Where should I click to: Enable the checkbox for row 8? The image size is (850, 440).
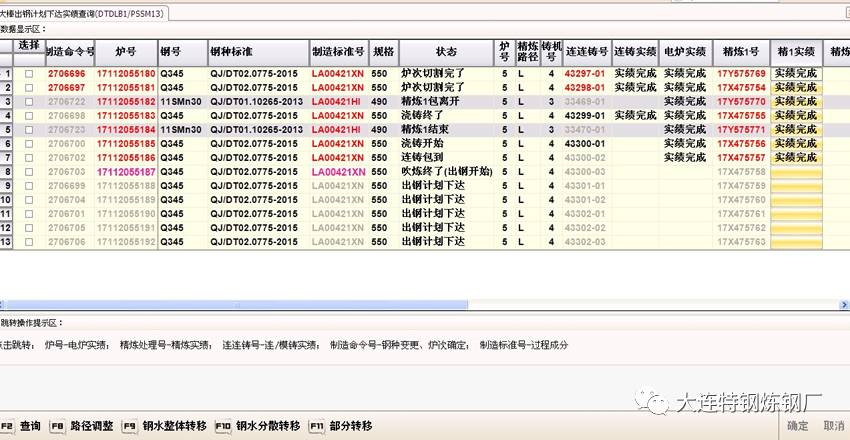click(29, 172)
